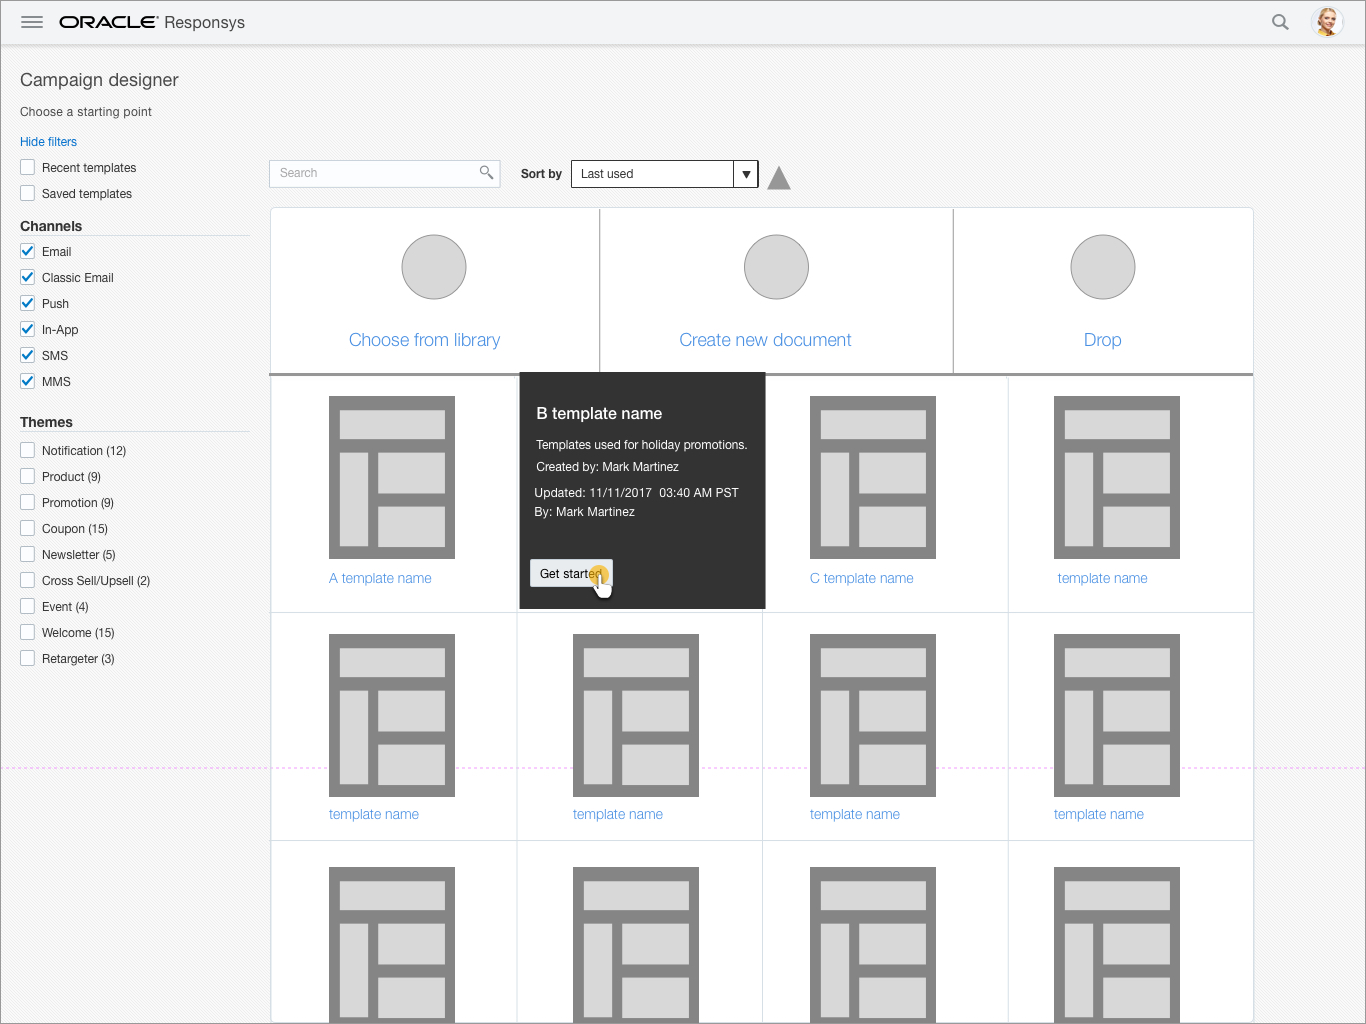Select the A template thumbnail

click(392, 477)
